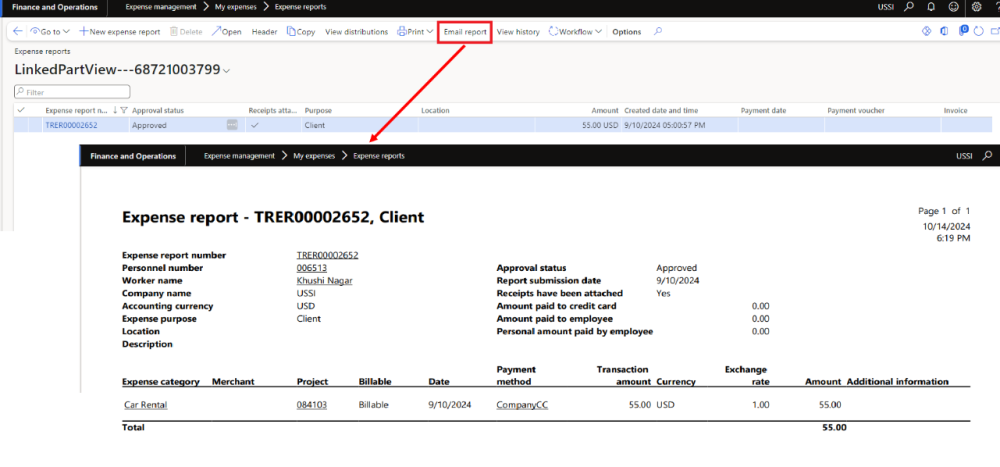Viewport: 1000px width, 467px height.
Task: Refresh the page with circular arrow icon
Action: point(979,31)
